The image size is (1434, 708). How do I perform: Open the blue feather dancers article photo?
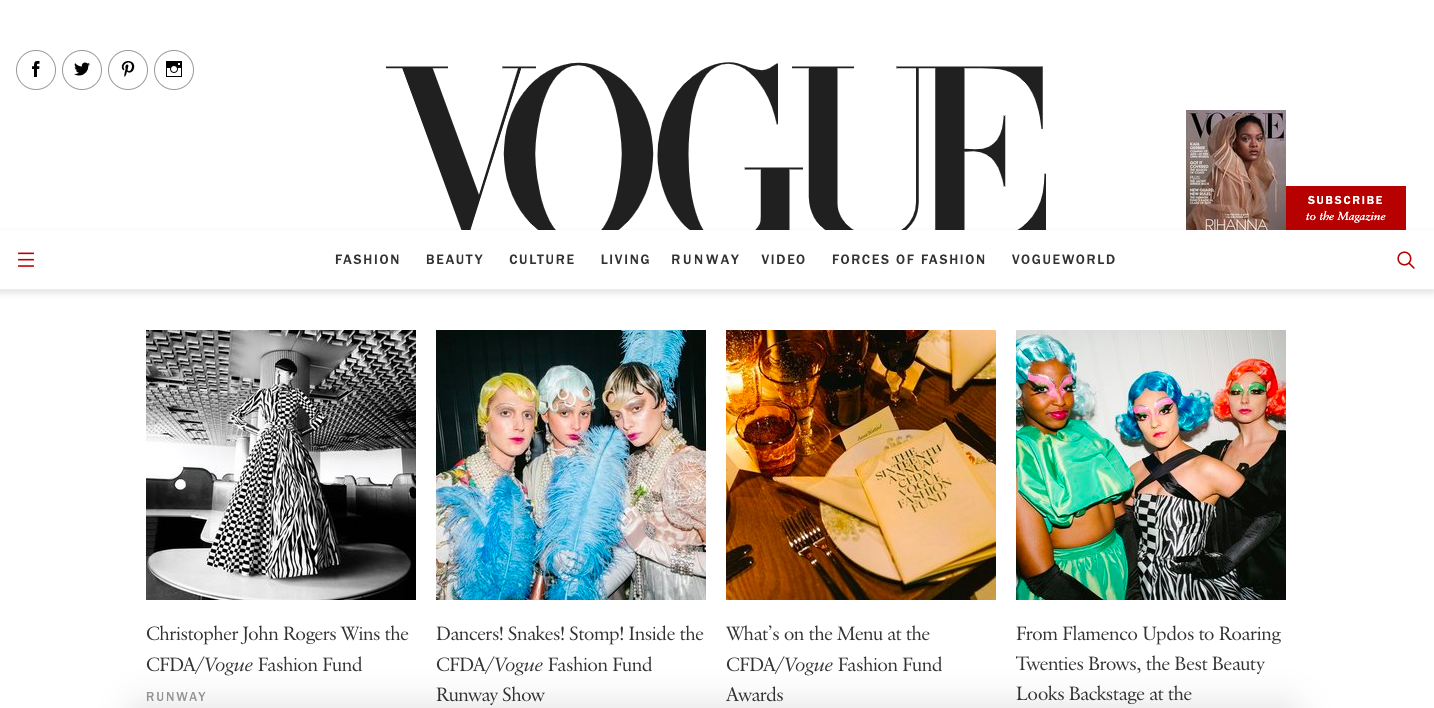571,465
